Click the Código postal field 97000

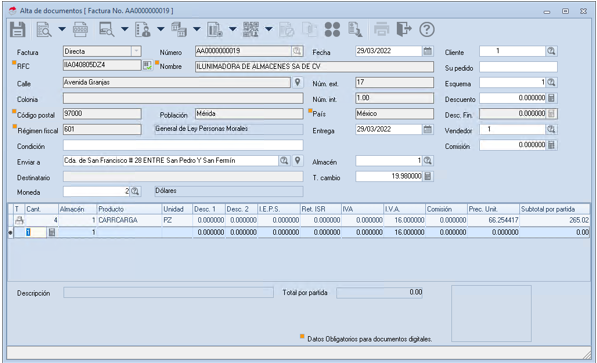pyautogui.click(x=102, y=114)
